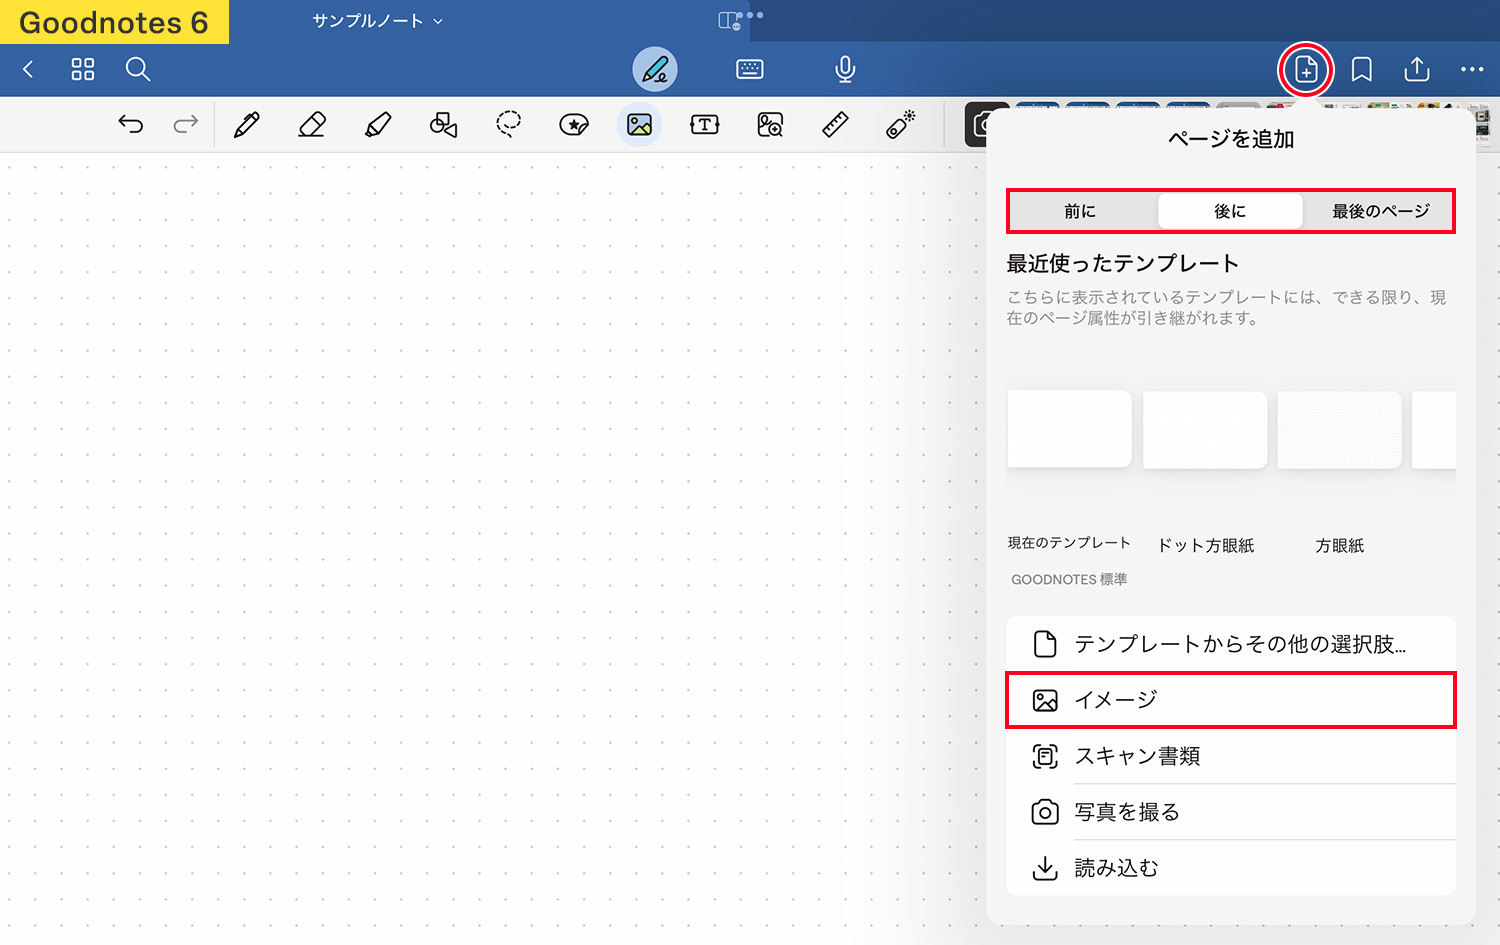Pick the ドット方眼紙 template thumbnail
This screenshot has height=945, width=1500.
[x=1205, y=429]
